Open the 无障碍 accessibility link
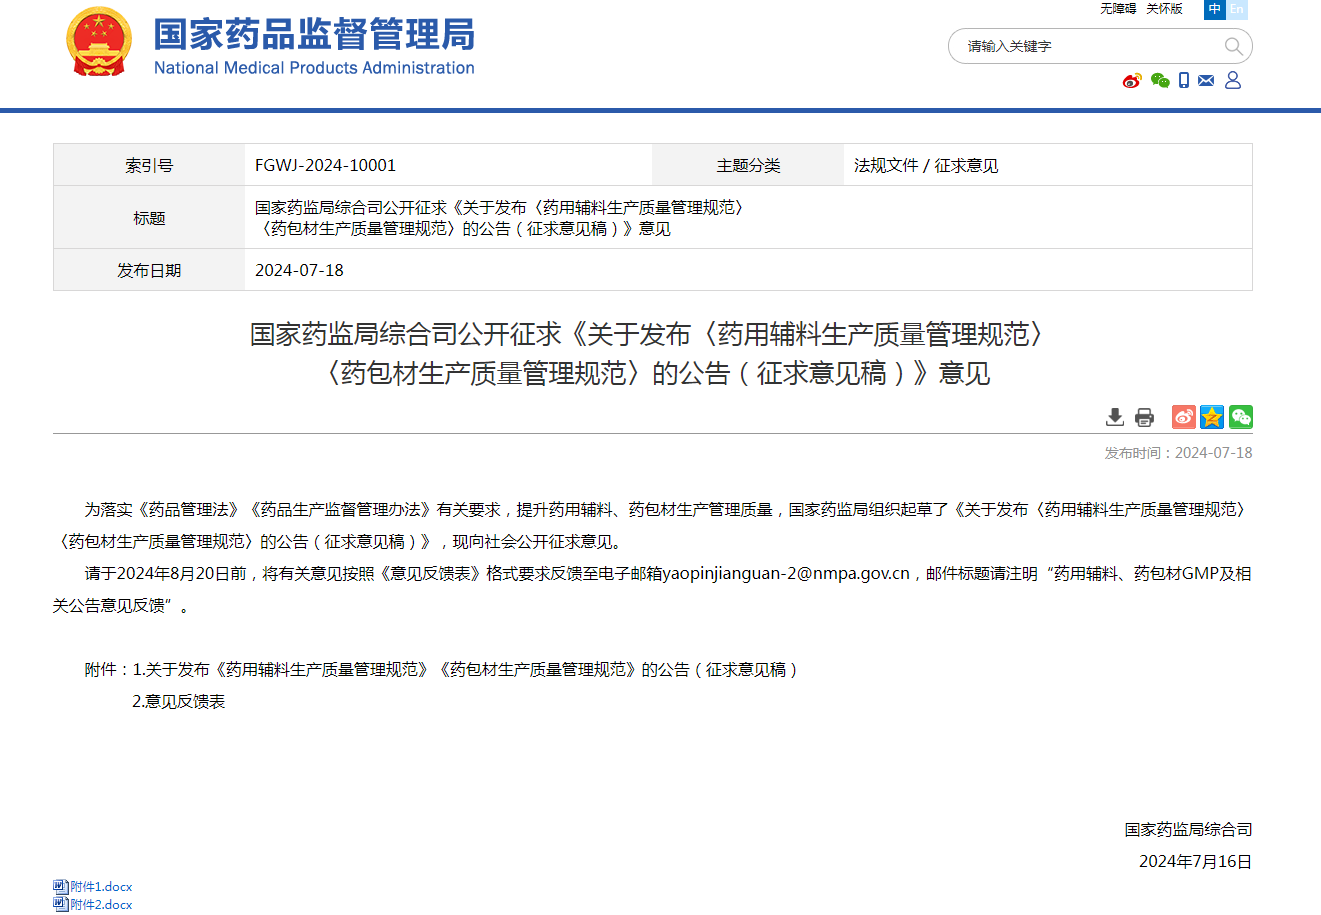1321x915 pixels. (1118, 9)
